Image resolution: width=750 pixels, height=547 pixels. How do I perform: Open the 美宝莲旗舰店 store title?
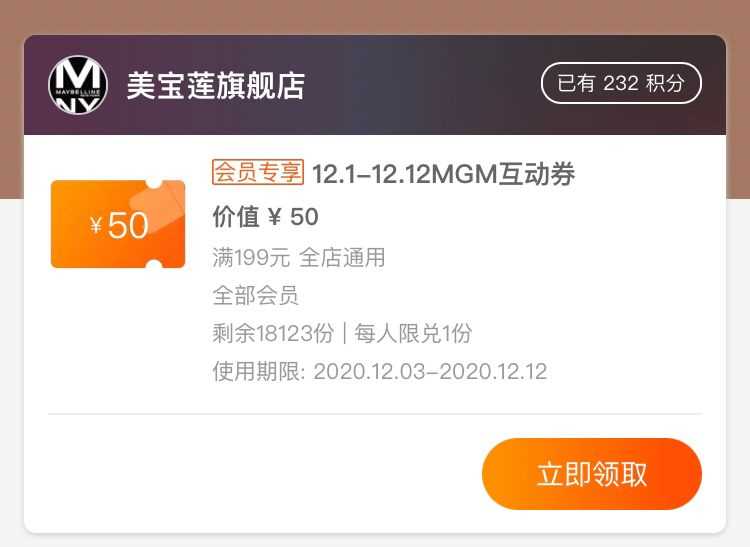(216, 86)
